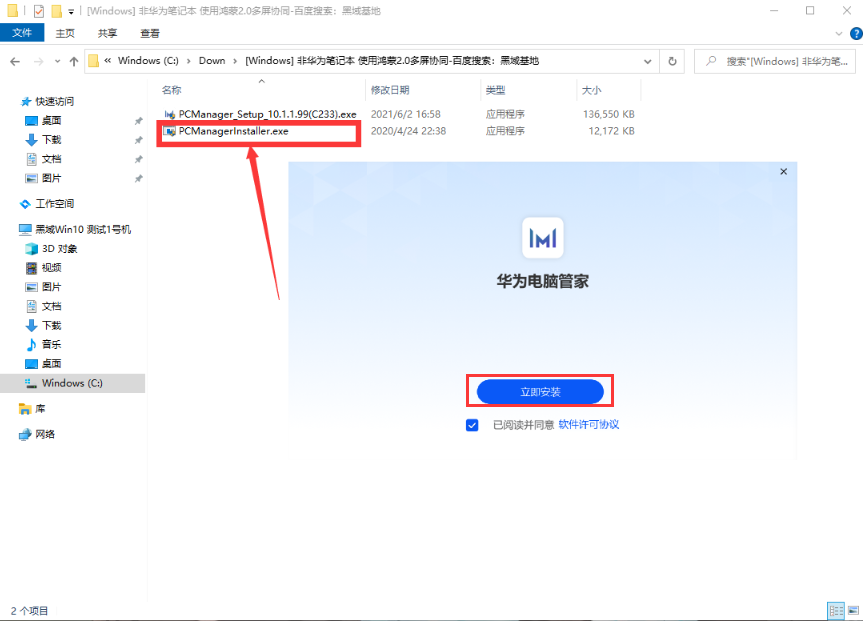Select the PCManagerInstaller.exe file

pos(233,131)
